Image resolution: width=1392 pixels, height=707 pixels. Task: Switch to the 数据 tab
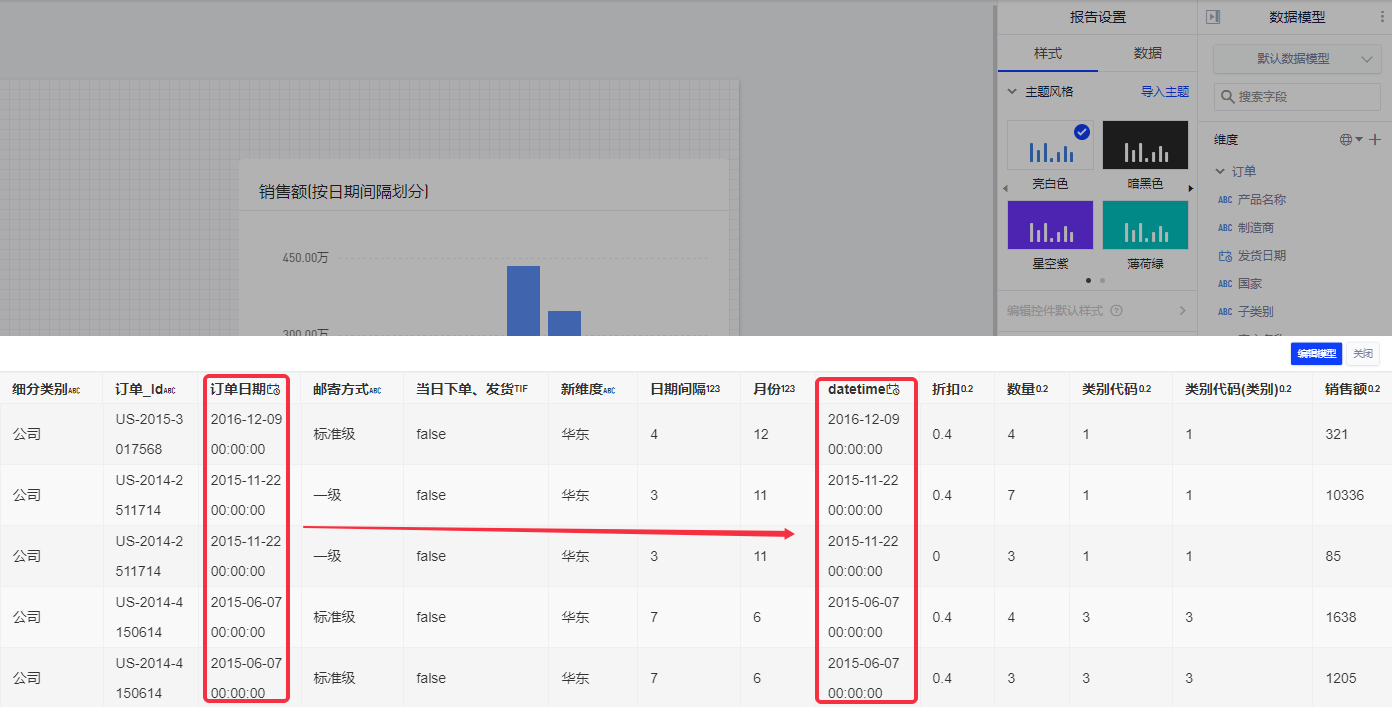[1147, 53]
